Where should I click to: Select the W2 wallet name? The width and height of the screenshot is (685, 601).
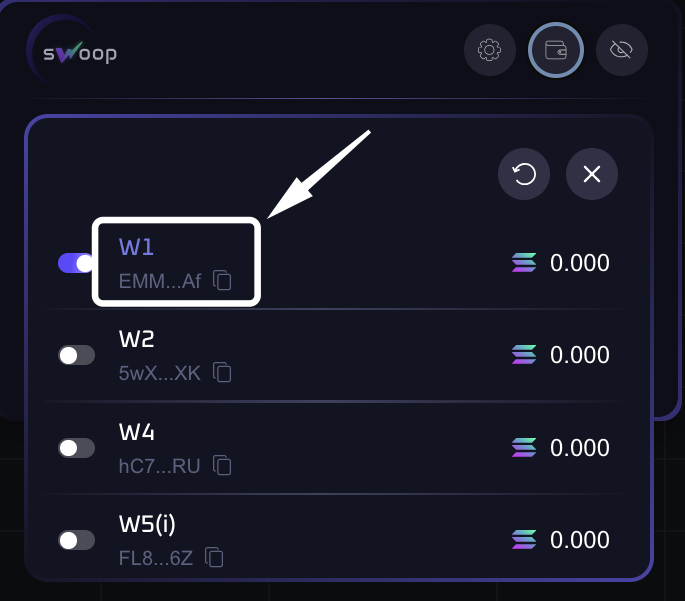coord(136,339)
